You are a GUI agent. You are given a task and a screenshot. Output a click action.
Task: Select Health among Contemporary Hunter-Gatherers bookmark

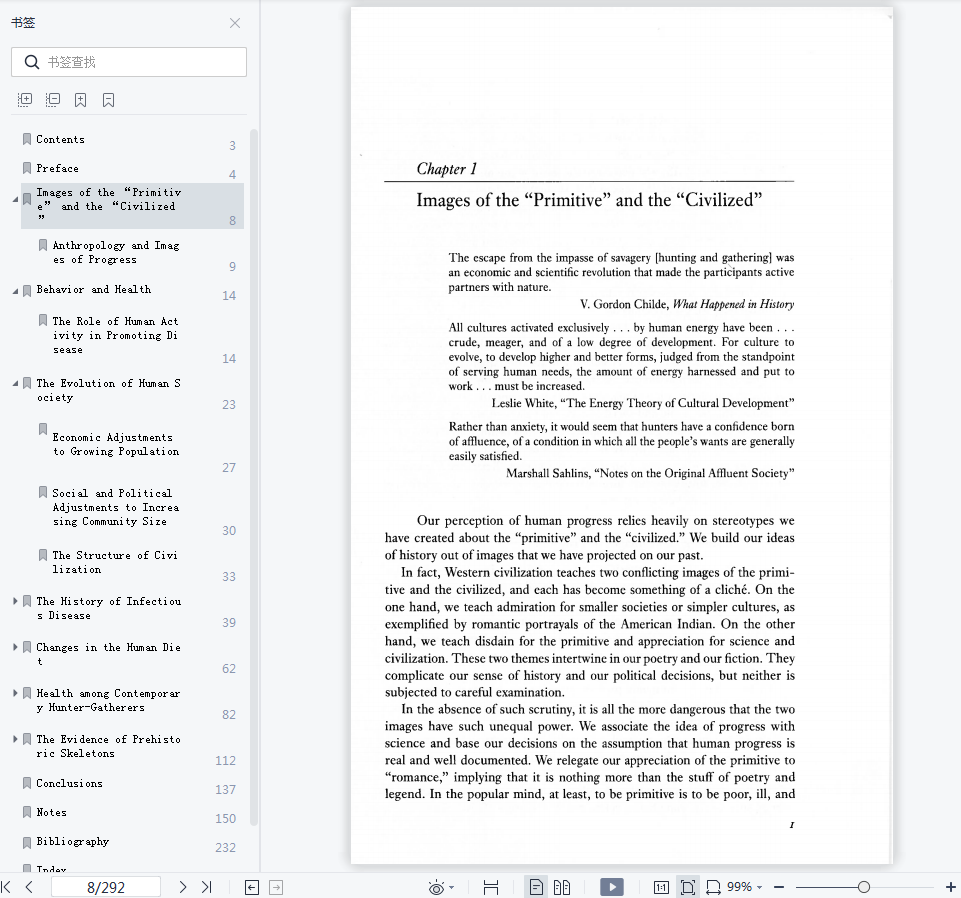coord(108,700)
